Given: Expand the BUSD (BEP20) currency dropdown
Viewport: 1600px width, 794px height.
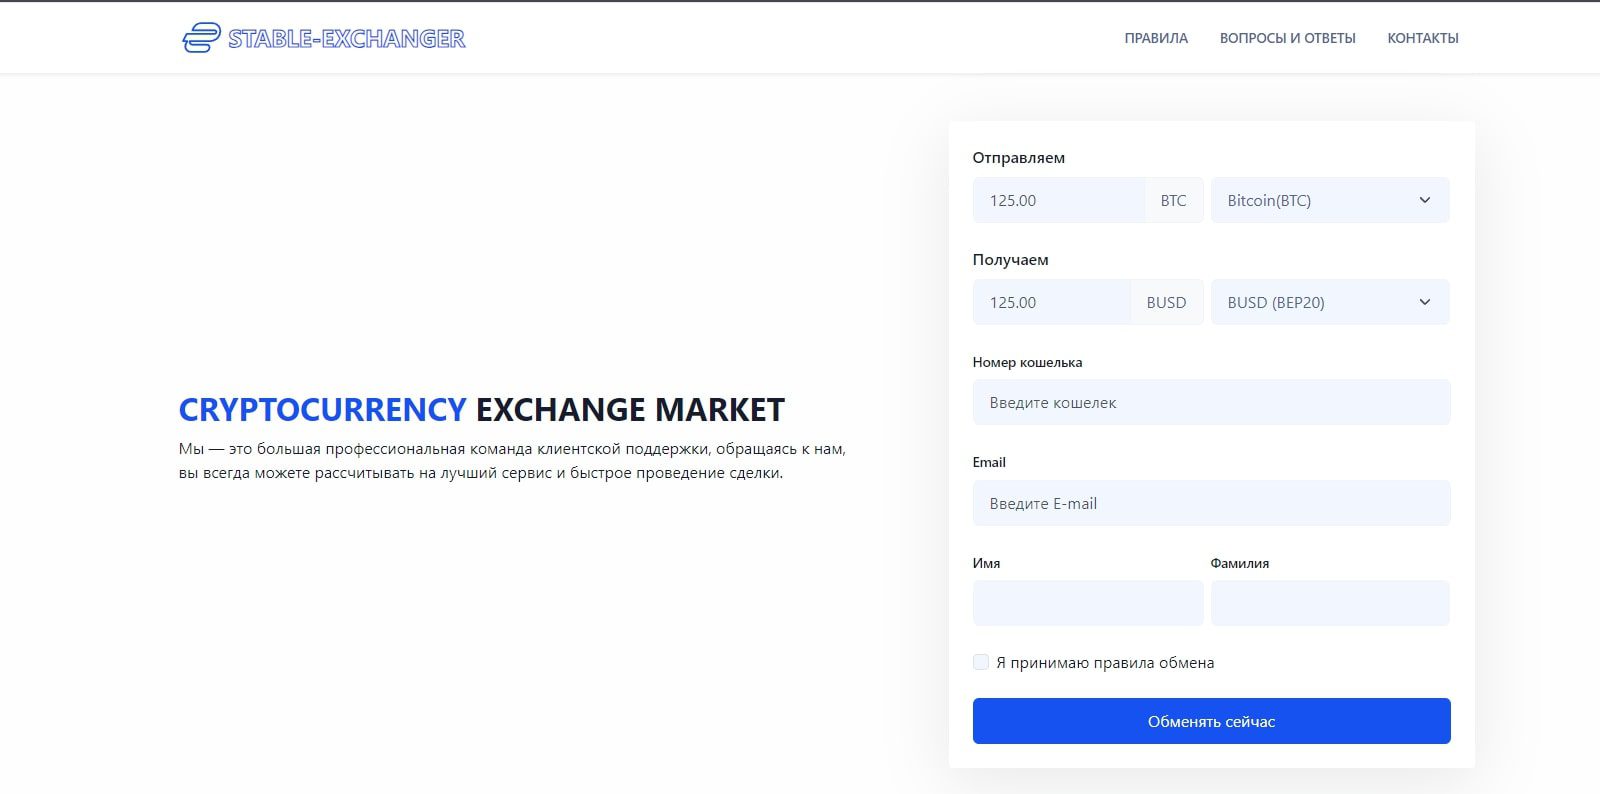Looking at the screenshot, I should coord(1329,302).
